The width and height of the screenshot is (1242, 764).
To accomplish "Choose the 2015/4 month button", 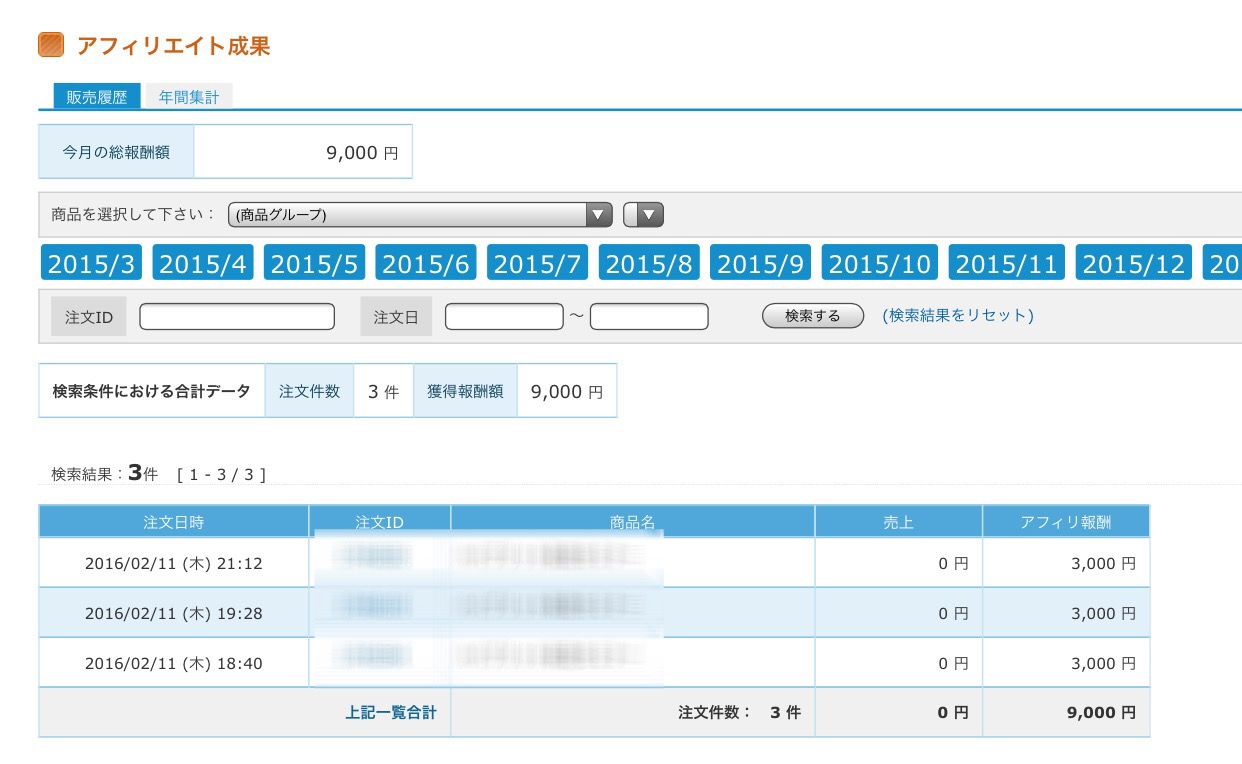I will click(x=203, y=264).
